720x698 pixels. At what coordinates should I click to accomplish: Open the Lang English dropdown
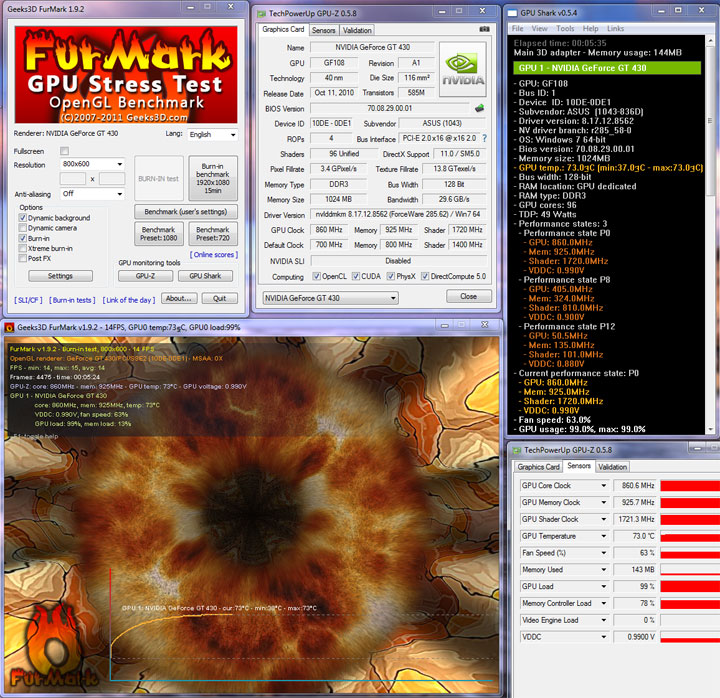tap(213, 135)
